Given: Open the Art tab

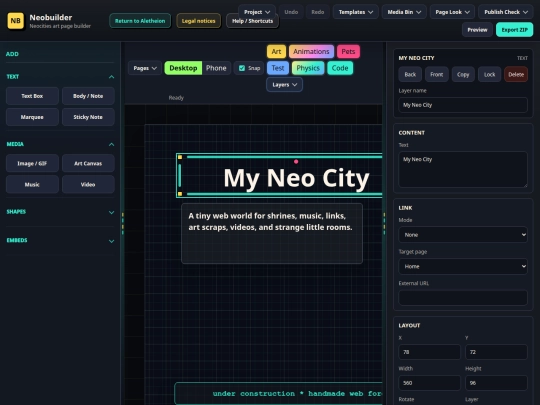Looking at the screenshot, I should click(276, 52).
